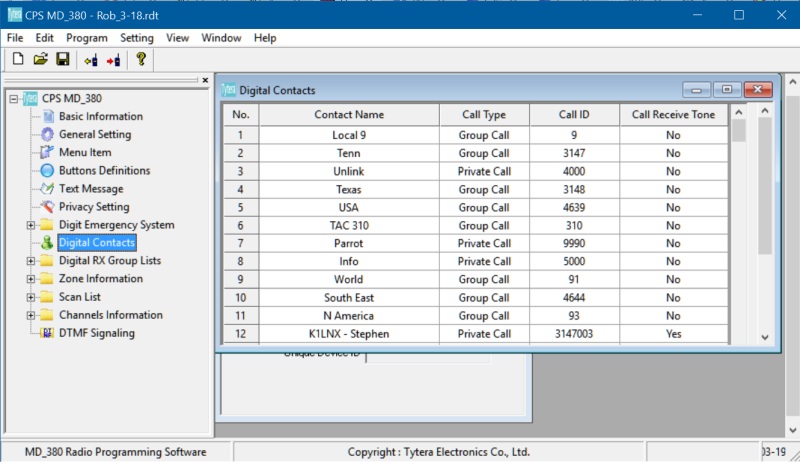The width and height of the screenshot is (800, 462).
Task: Click the Yes tone cell in row 12
Action: [673, 334]
